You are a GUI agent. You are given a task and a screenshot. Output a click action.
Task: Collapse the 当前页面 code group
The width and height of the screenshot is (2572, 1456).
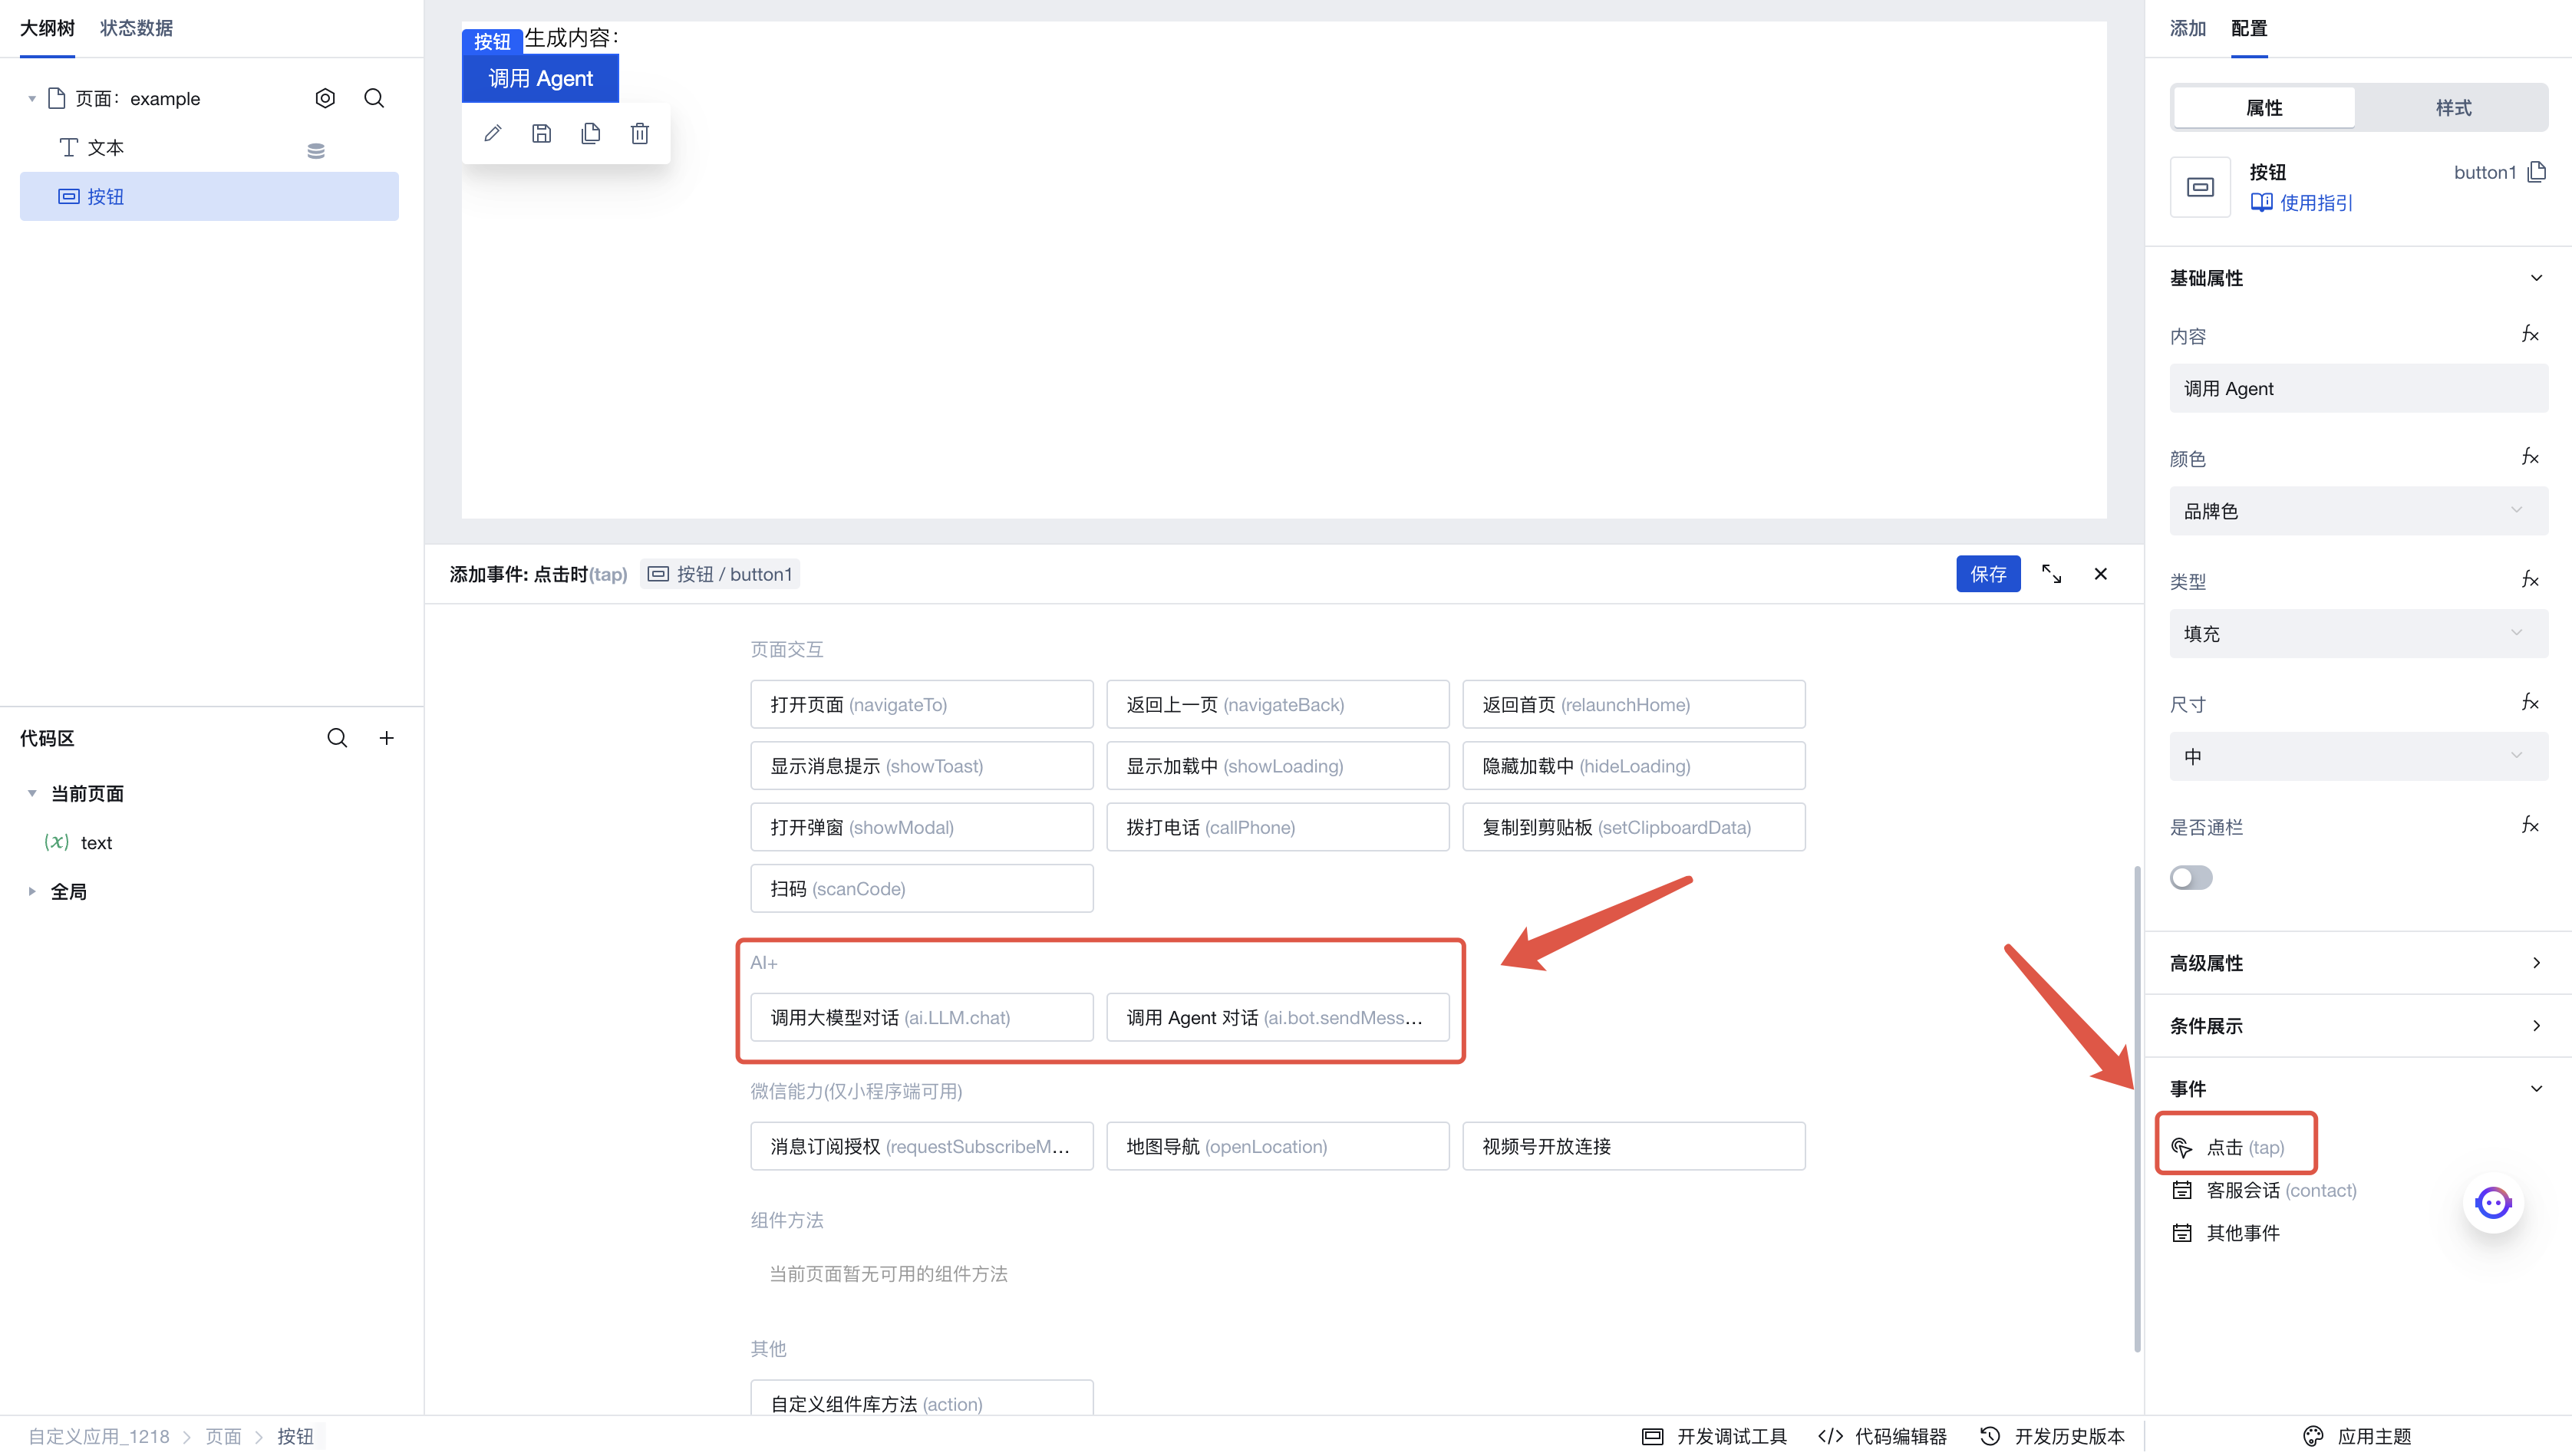[32, 793]
